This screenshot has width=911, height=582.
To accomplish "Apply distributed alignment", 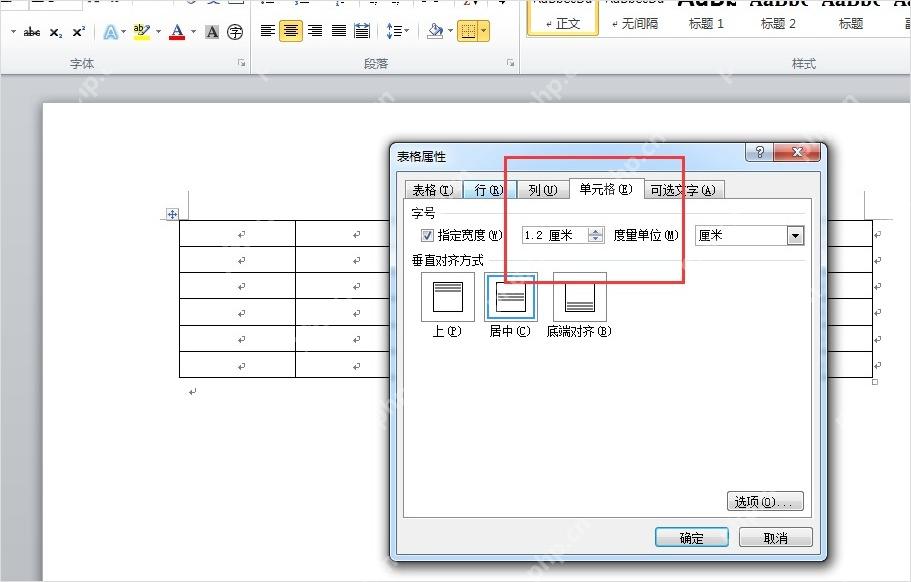I will click(x=362, y=31).
